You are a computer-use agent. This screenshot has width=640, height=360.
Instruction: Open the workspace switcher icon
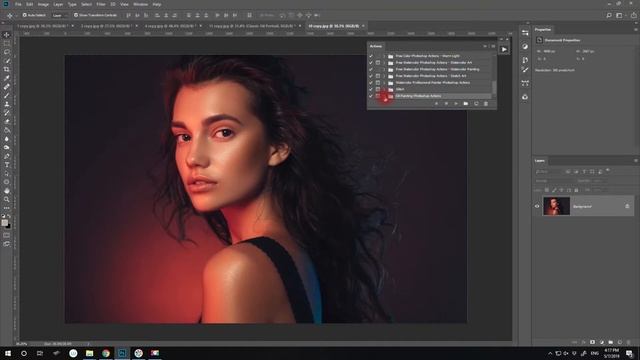[x=620, y=15]
